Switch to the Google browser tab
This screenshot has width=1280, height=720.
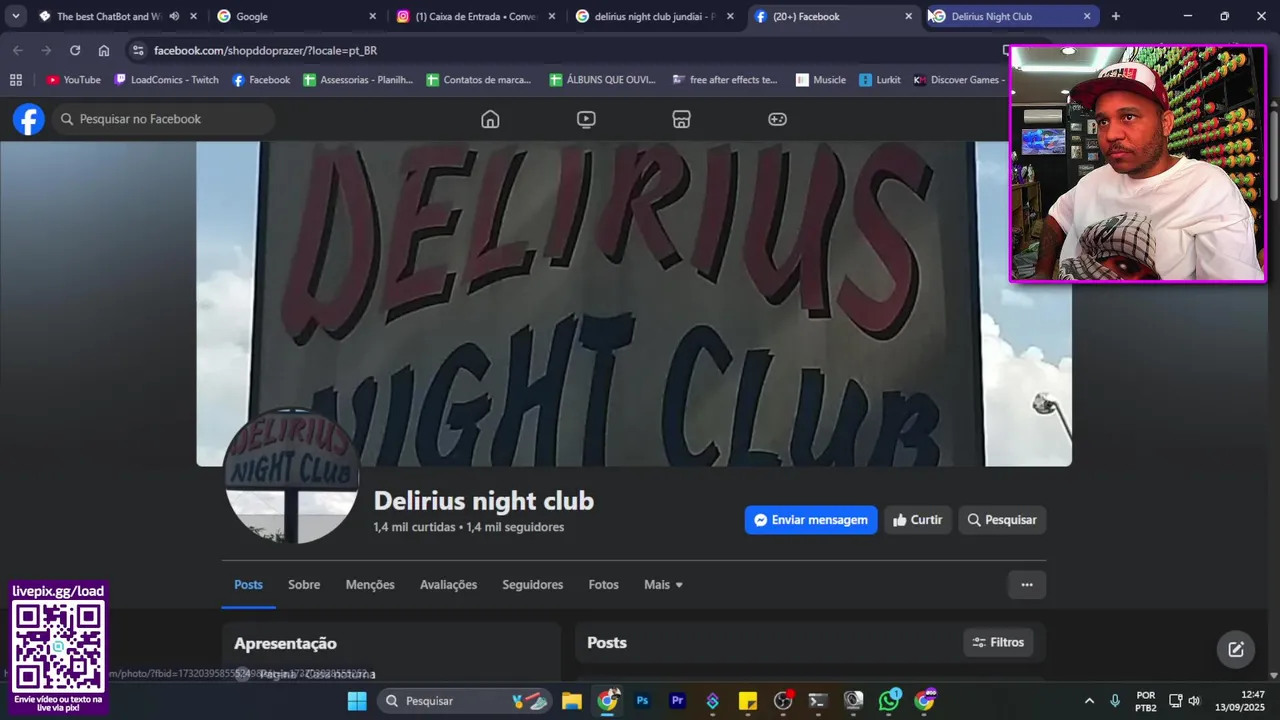(x=296, y=16)
